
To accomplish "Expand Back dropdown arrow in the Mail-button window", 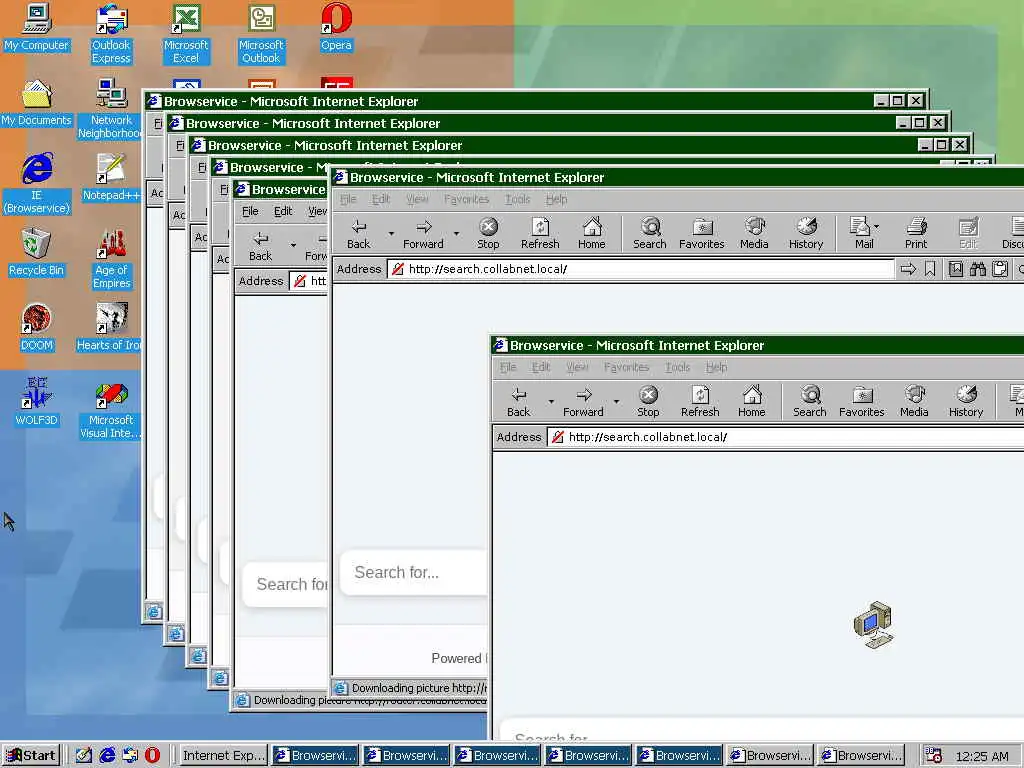I will click(391, 234).
